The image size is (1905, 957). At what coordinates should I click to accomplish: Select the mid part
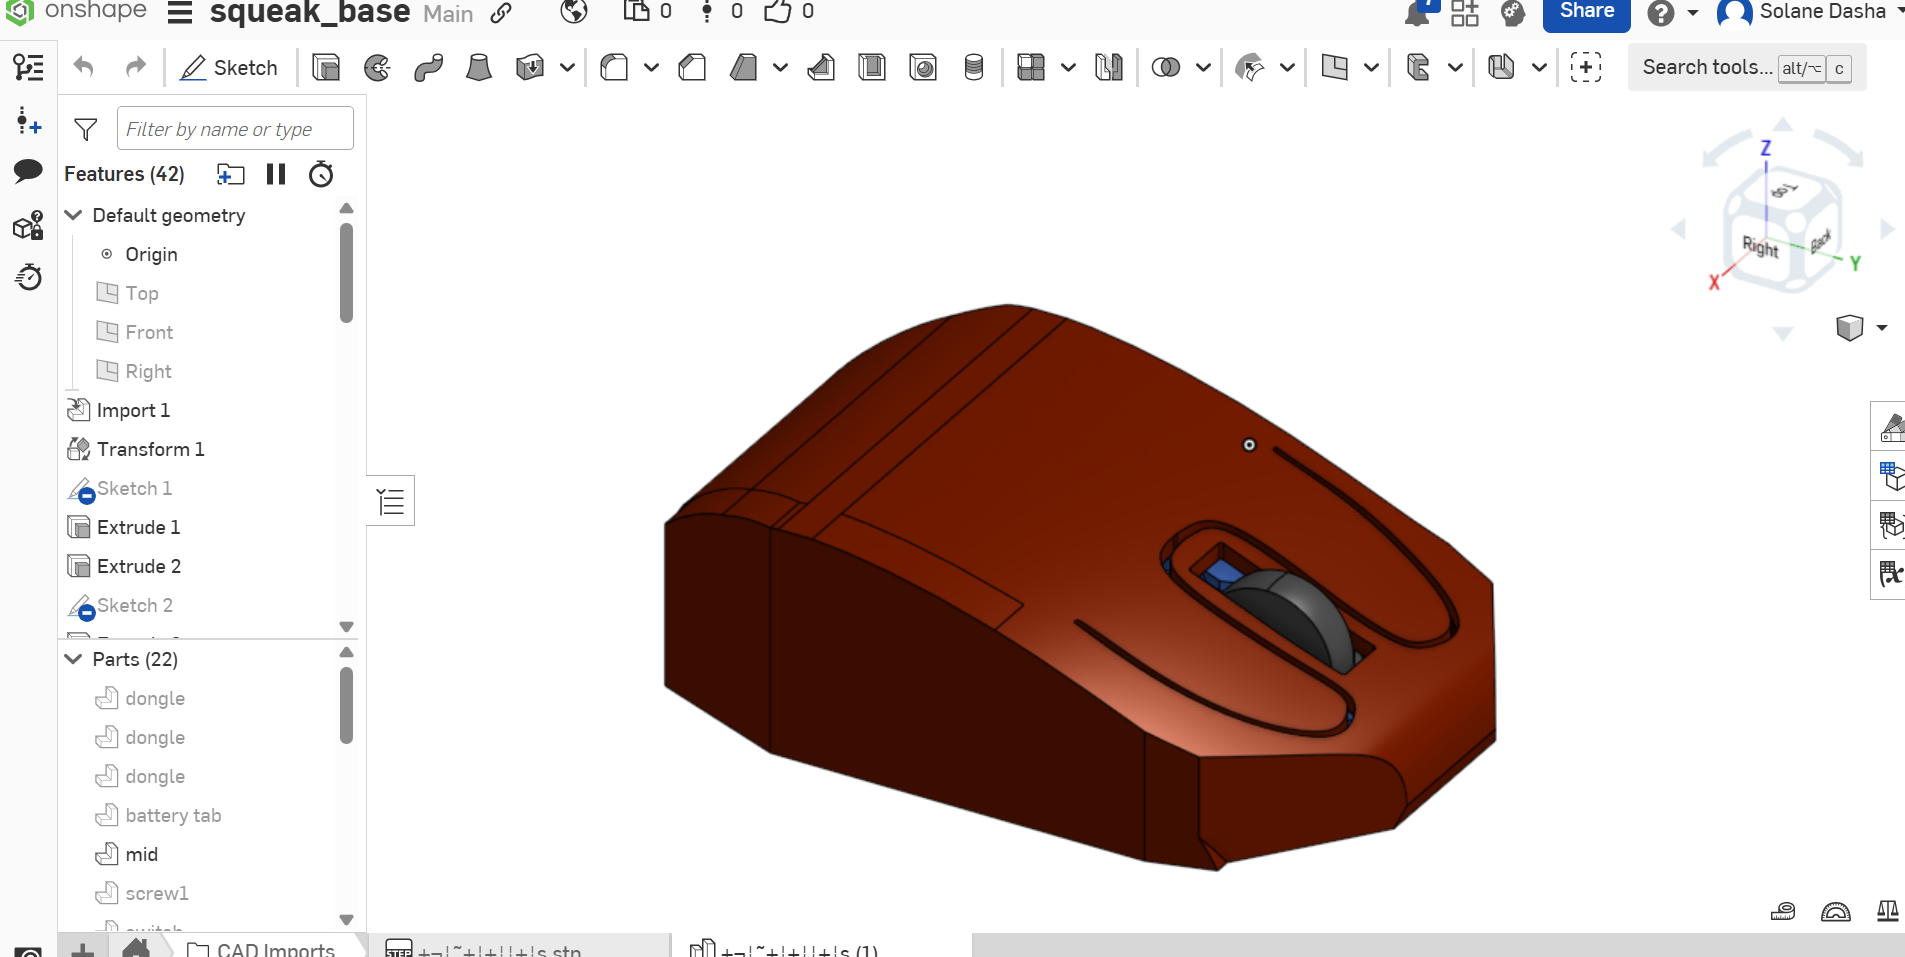(x=141, y=854)
